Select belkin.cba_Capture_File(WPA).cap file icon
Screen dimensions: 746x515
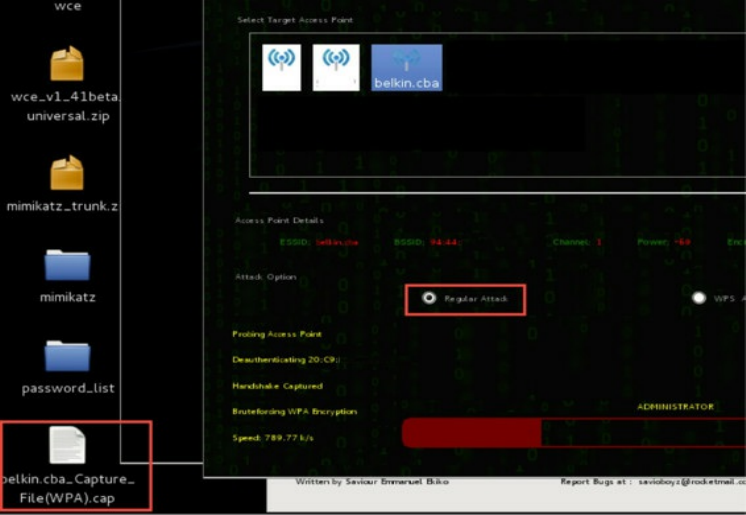pyautogui.click(x=67, y=445)
